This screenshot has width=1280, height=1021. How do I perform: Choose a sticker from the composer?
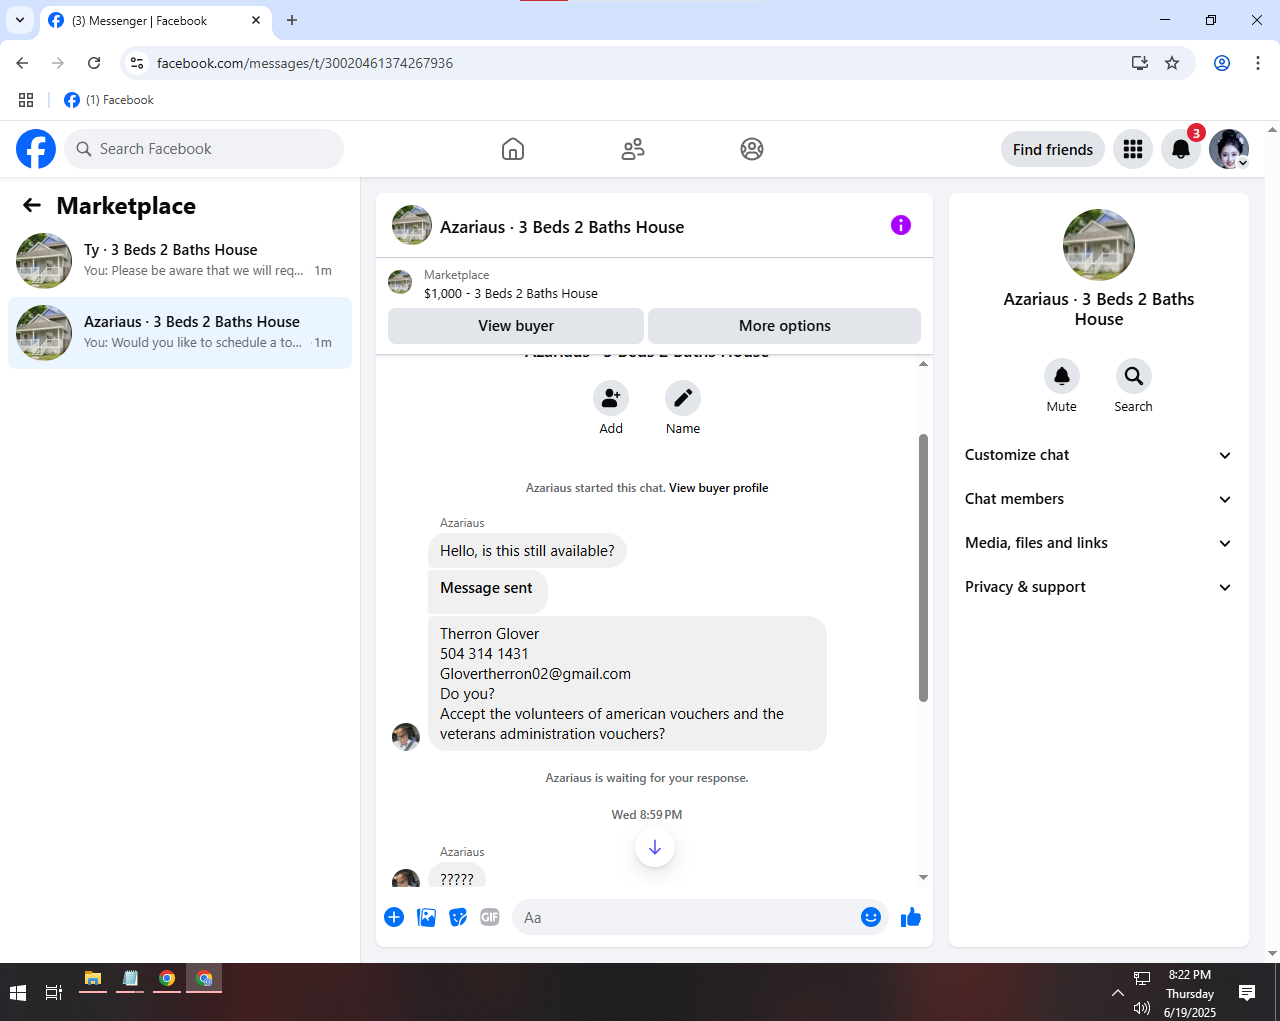[x=458, y=917]
